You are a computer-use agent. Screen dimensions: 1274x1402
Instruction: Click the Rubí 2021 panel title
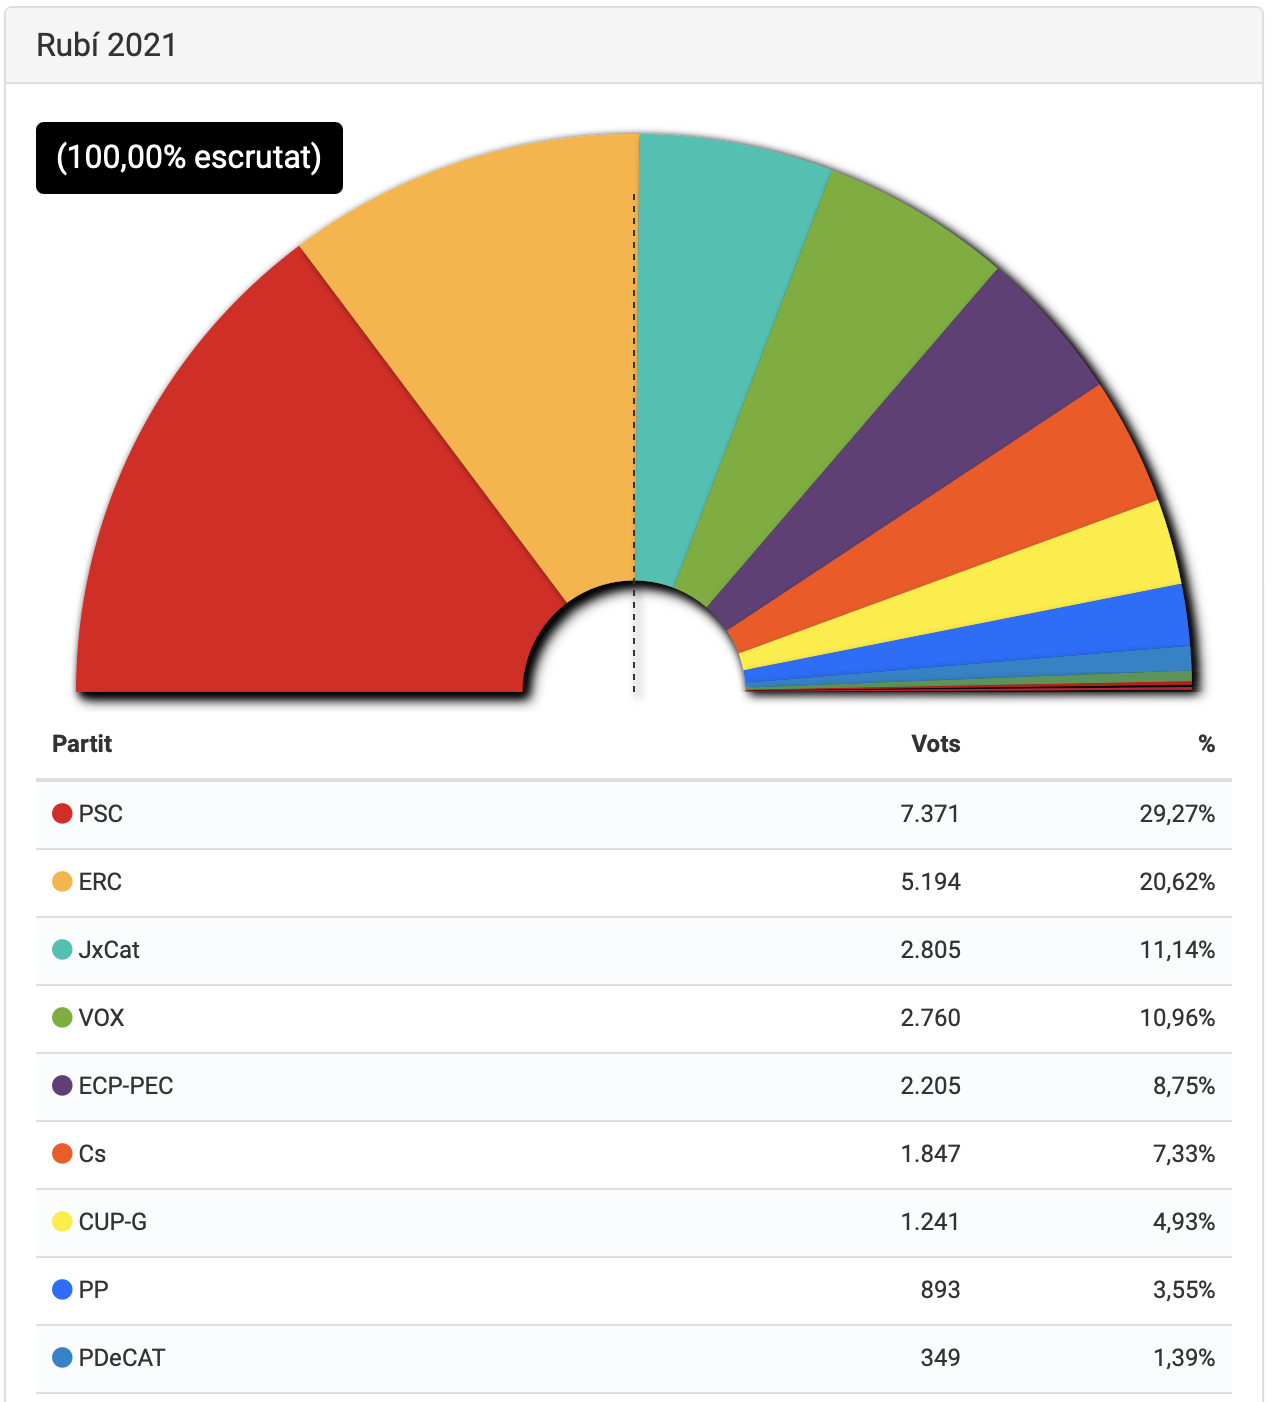pos(107,45)
